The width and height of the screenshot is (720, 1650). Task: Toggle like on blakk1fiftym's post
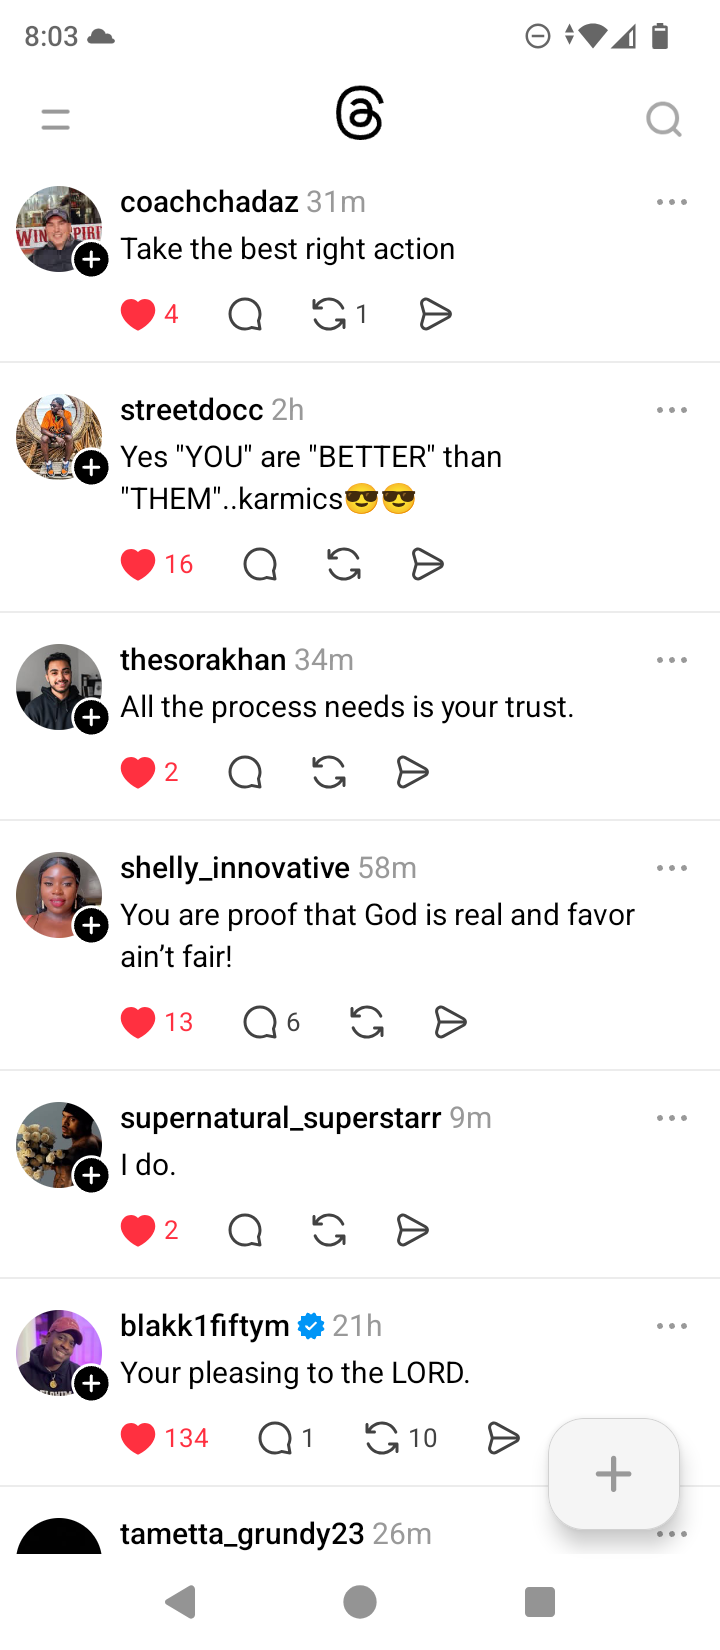[138, 1439]
